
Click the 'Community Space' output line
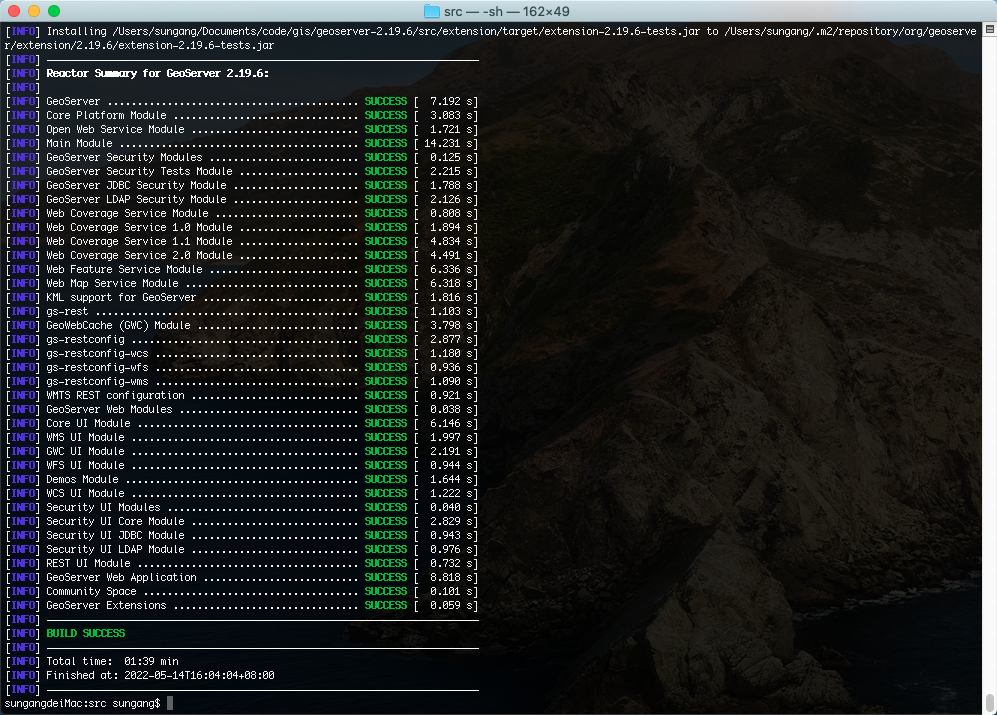(x=91, y=591)
